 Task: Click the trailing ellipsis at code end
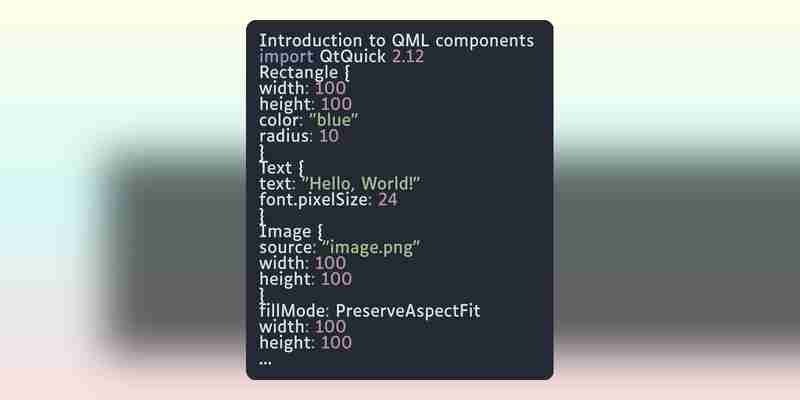point(265,362)
